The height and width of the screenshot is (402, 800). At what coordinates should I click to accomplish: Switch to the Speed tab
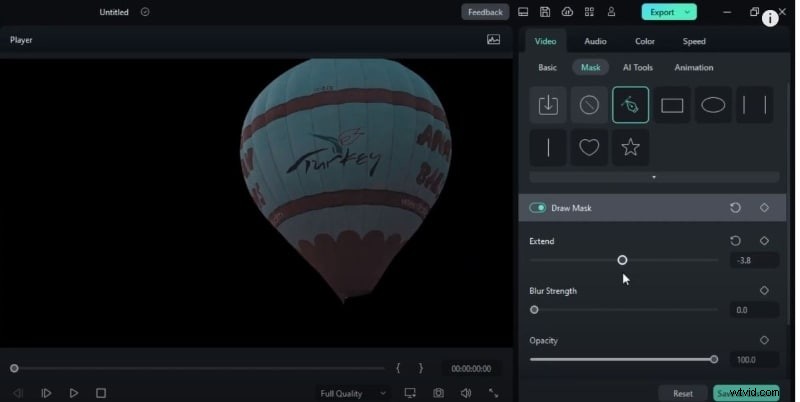pos(694,41)
